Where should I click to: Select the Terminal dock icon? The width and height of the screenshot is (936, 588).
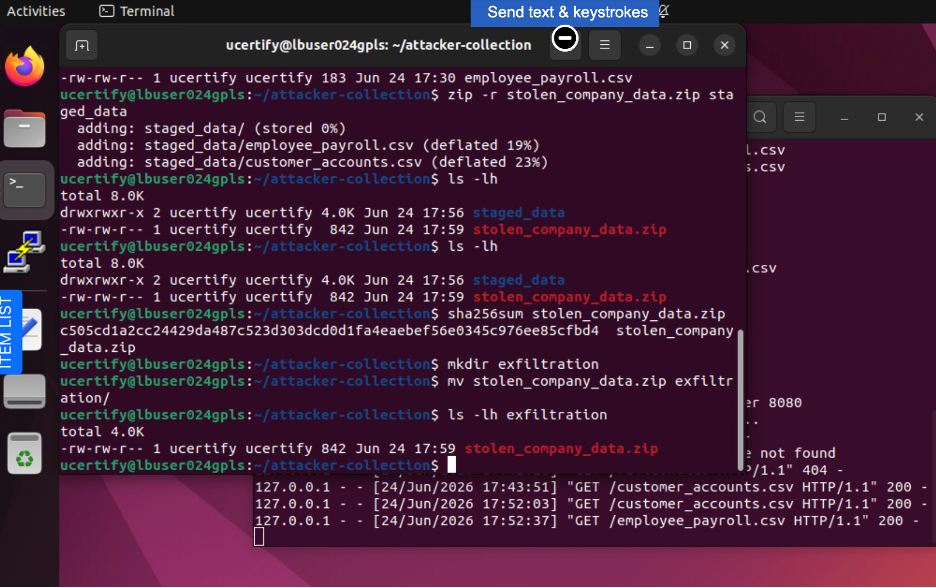(x=24, y=190)
